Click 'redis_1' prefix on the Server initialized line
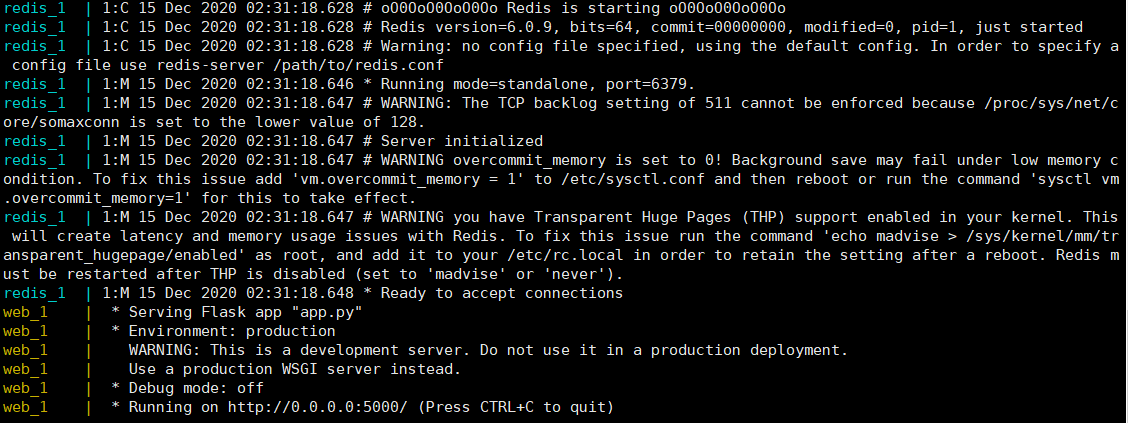Screen dimensions: 1128x423 pos(34,142)
